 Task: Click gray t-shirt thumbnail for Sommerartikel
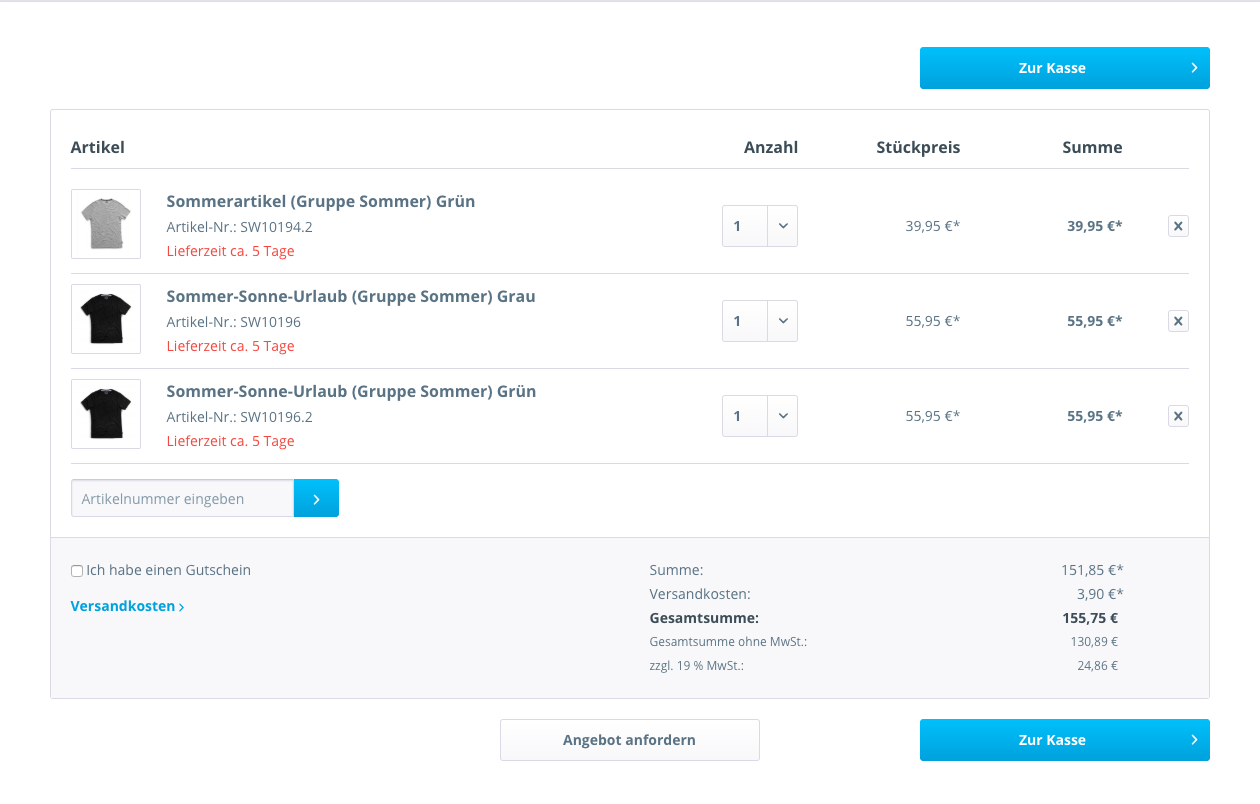[106, 224]
